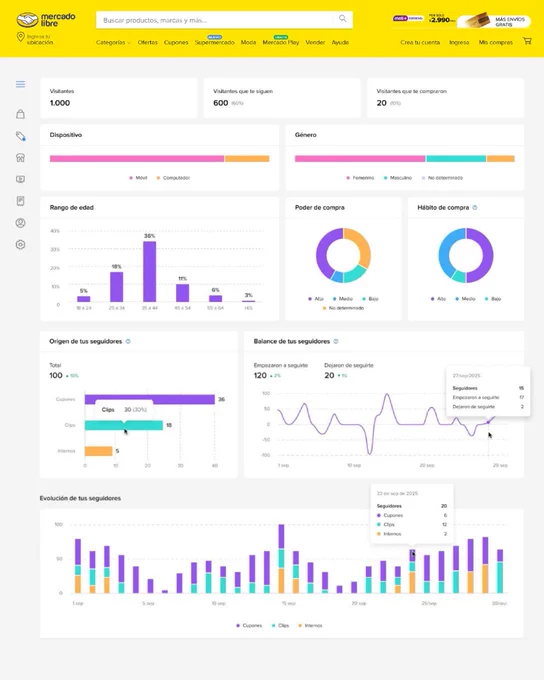Click the 25 a 34 age bar
This screenshot has width=544, height=680.
pyautogui.click(x=117, y=287)
